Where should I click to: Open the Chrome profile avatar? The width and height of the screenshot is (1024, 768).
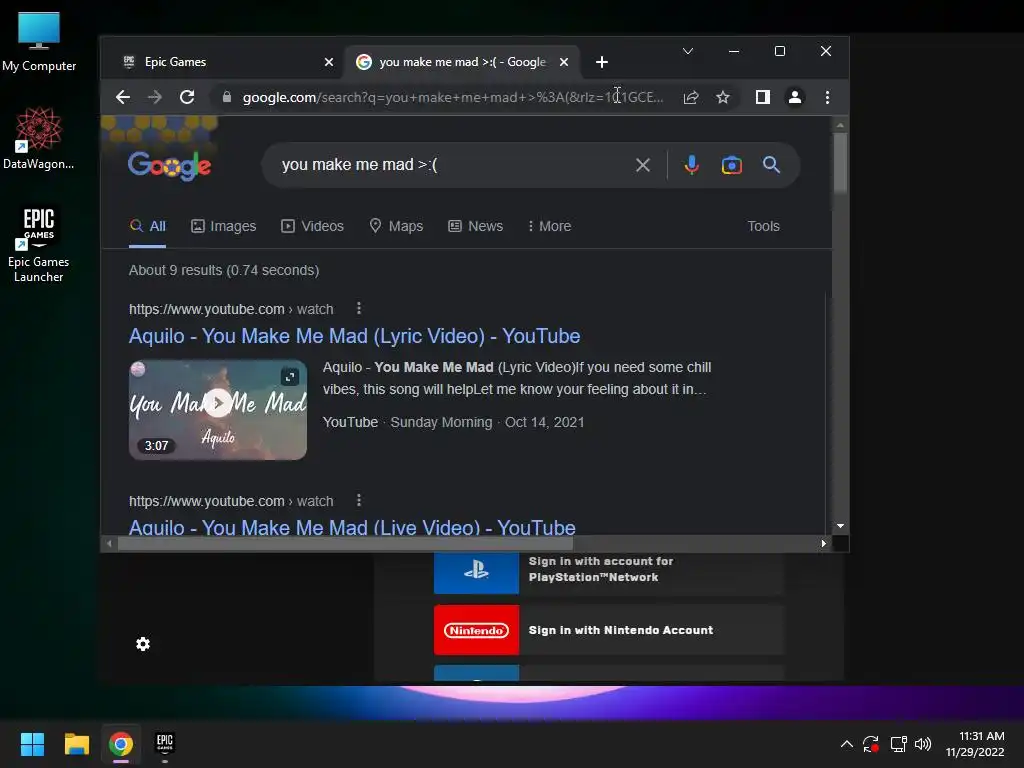(795, 97)
